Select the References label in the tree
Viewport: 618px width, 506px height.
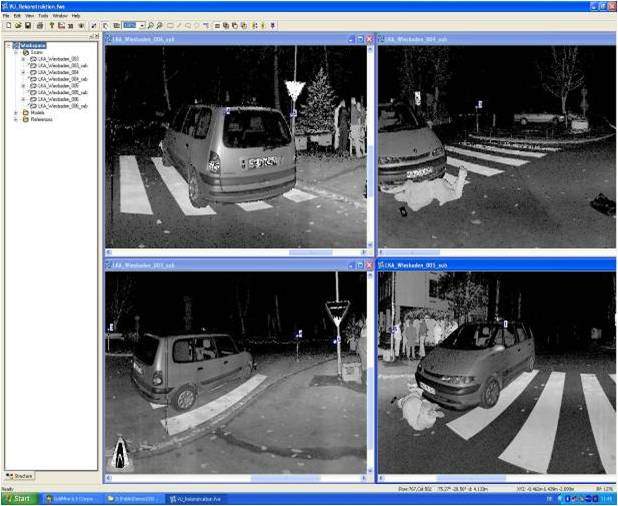coord(41,119)
